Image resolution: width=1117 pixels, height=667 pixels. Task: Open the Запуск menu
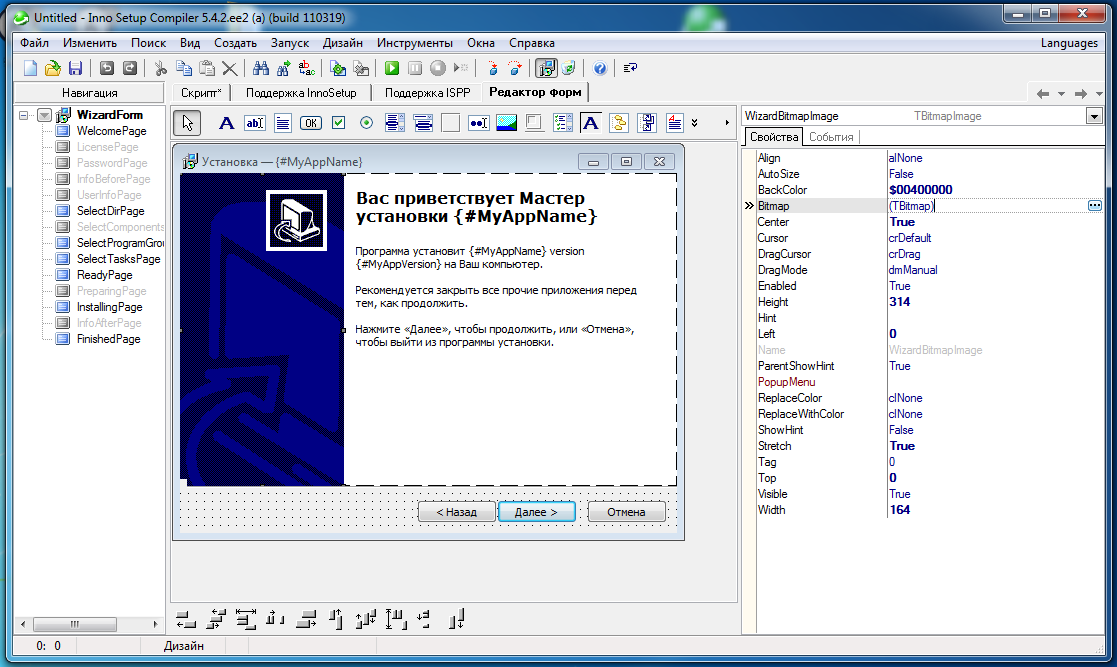coord(292,43)
